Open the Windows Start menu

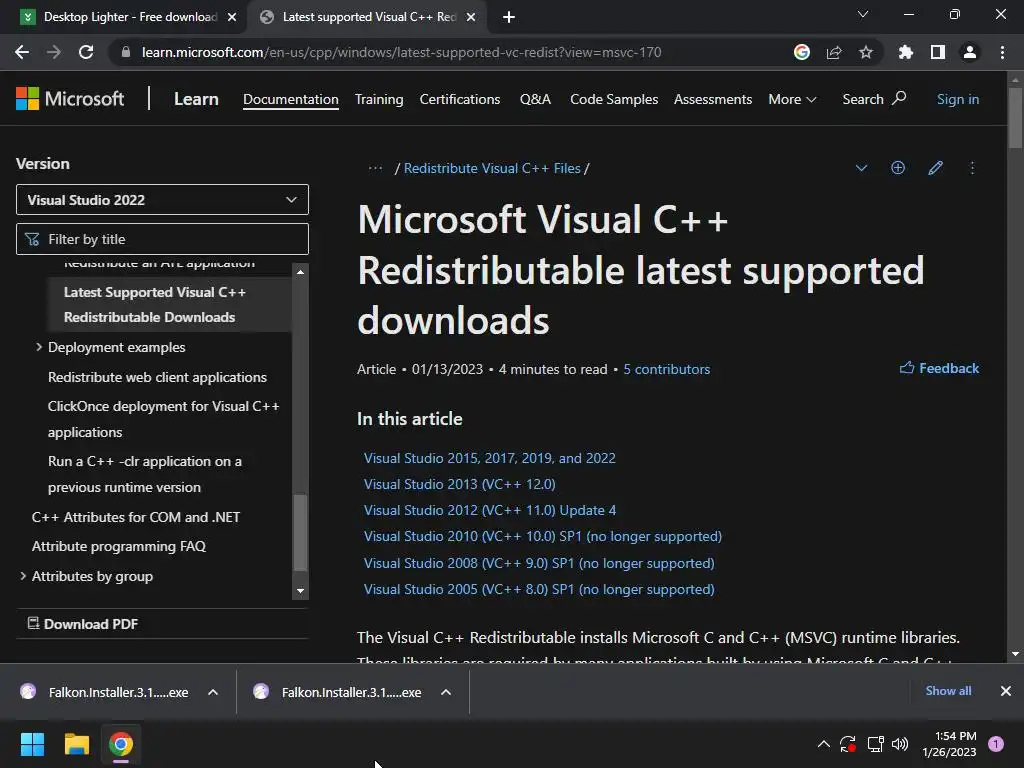tap(32, 744)
